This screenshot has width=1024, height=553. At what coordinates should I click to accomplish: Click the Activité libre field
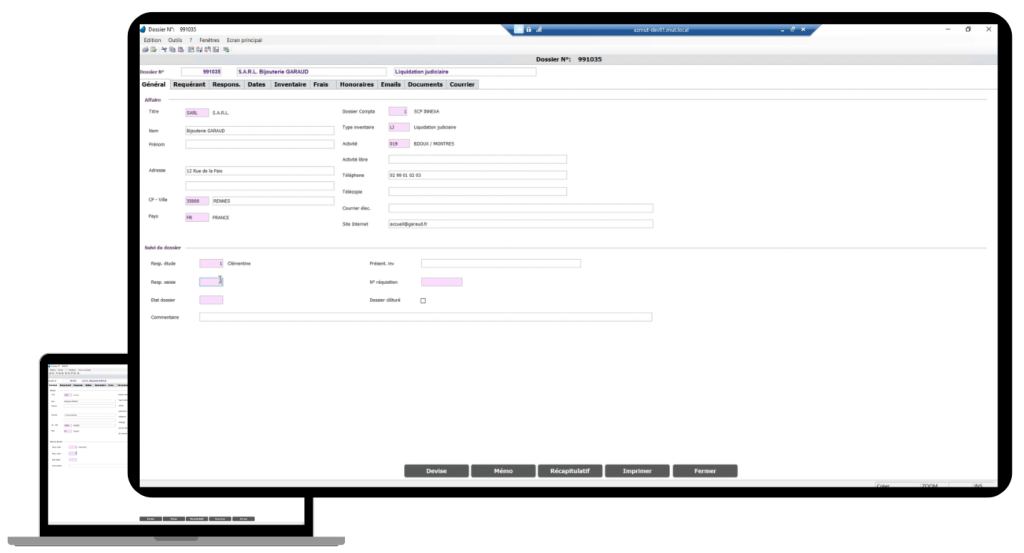click(477, 159)
